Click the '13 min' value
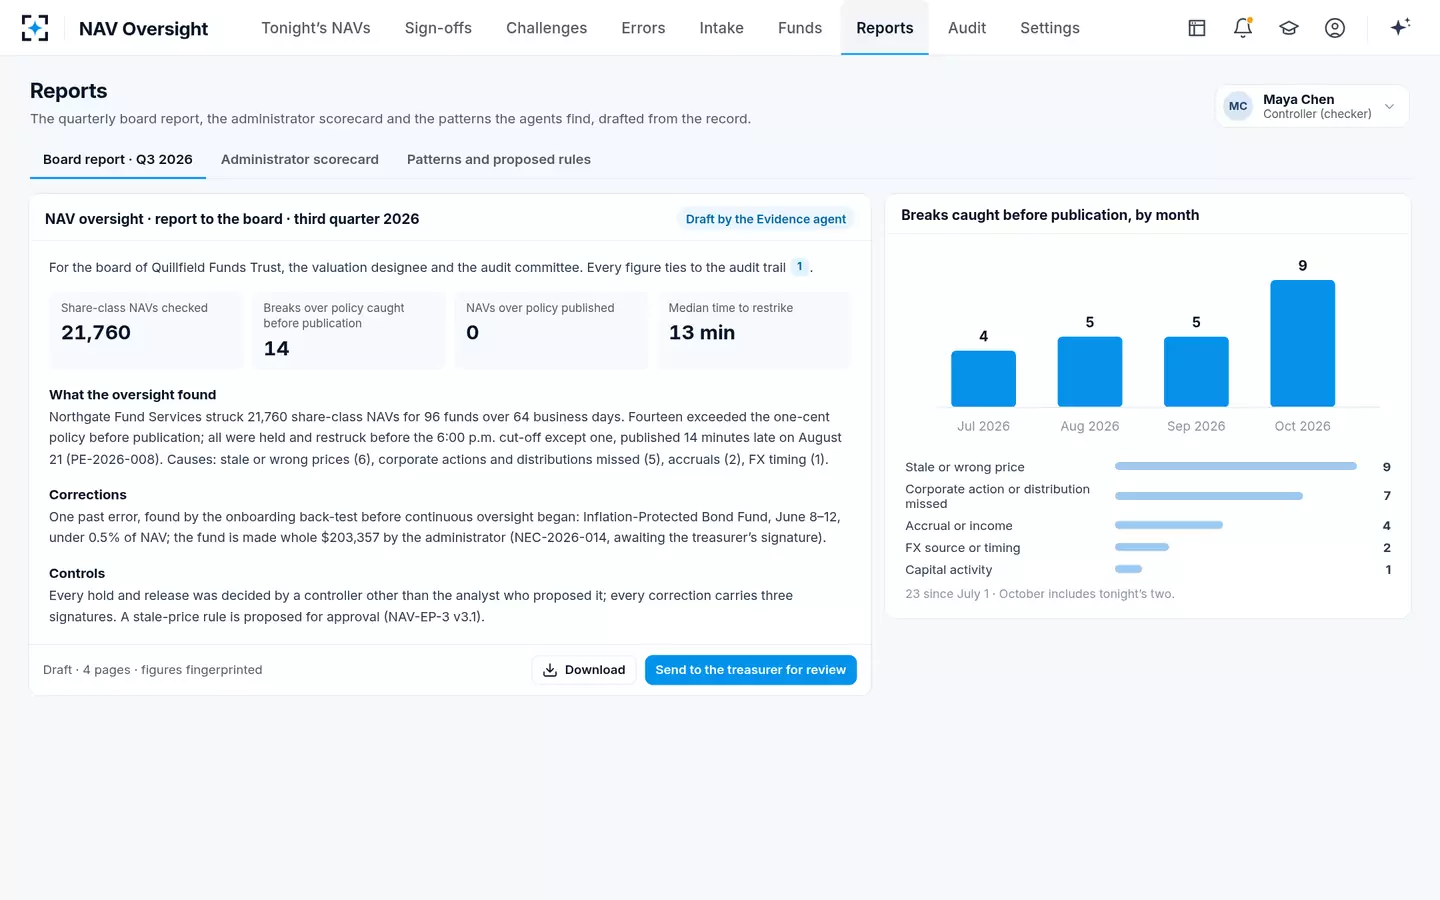Screen dimensions: 1440x900 702,333
